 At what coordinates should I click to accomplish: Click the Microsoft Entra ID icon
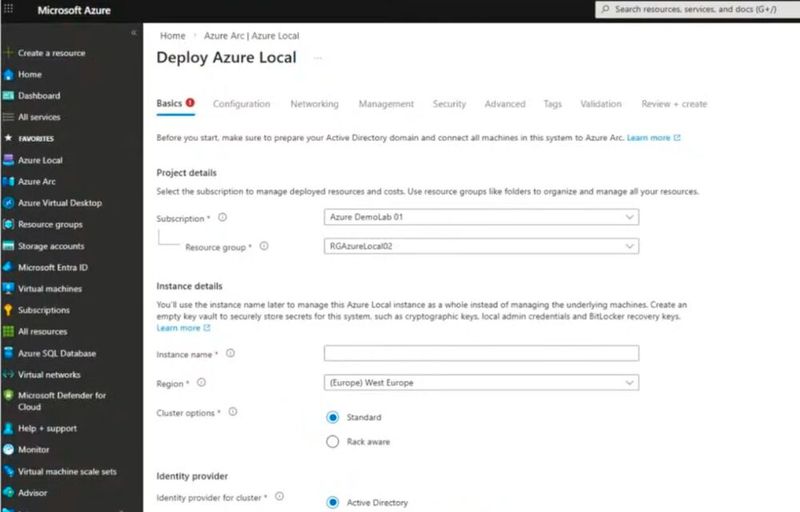(x=8, y=267)
